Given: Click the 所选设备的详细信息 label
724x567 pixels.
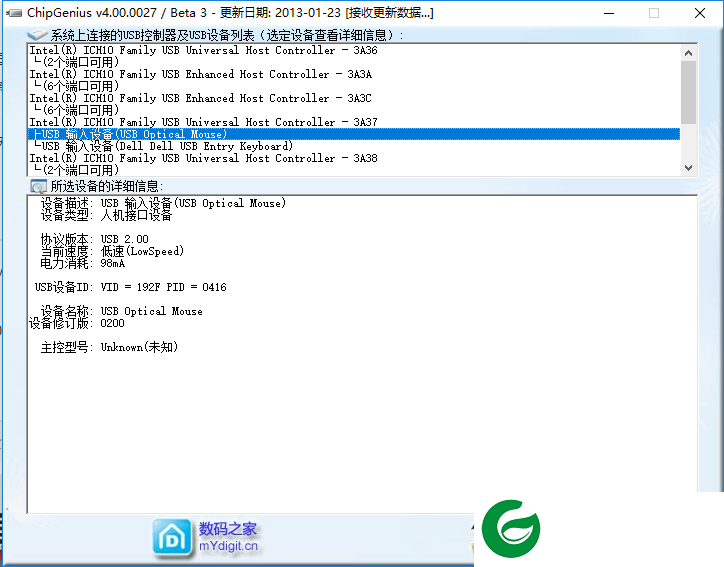Looking at the screenshot, I should pyautogui.click(x=107, y=186).
